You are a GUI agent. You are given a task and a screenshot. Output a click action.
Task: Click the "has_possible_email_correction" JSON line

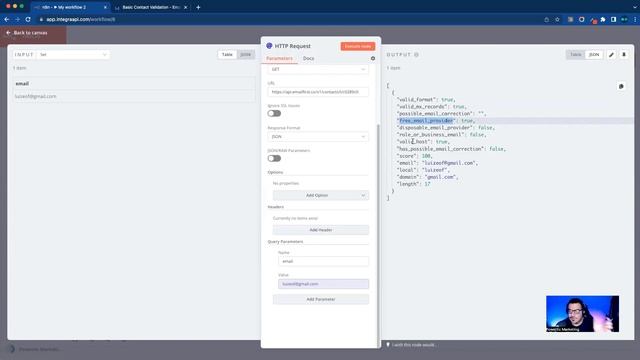[x=451, y=149]
